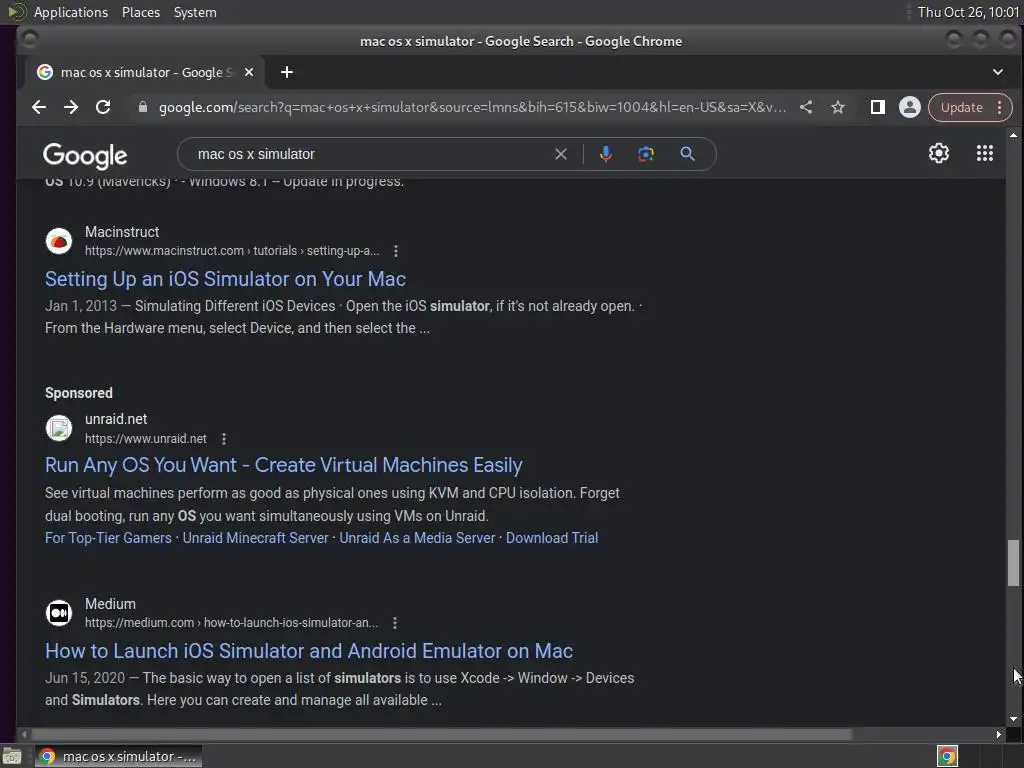Image resolution: width=1024 pixels, height=768 pixels.
Task: Click the clock showing Thu Oct 26
Action: tap(968, 12)
